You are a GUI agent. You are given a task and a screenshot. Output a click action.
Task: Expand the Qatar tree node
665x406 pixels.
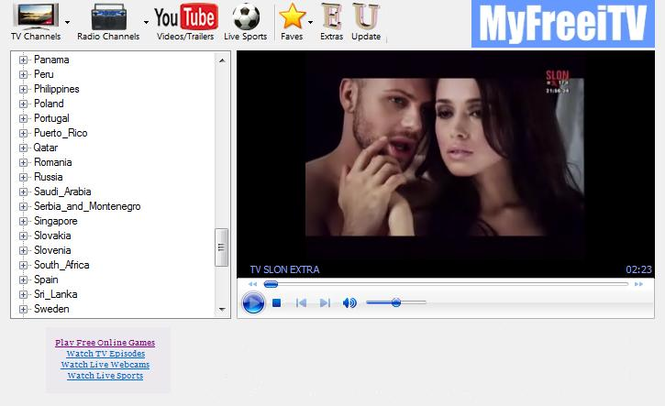(x=23, y=148)
